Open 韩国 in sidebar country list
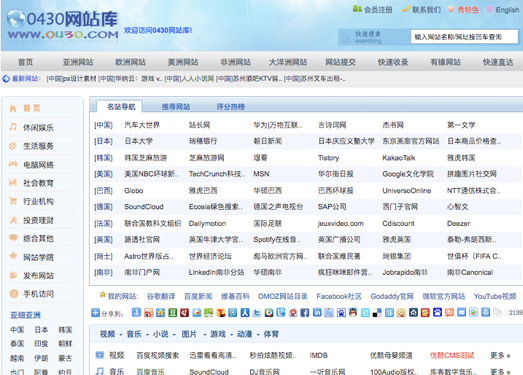523x375 pixels. [x=65, y=330]
